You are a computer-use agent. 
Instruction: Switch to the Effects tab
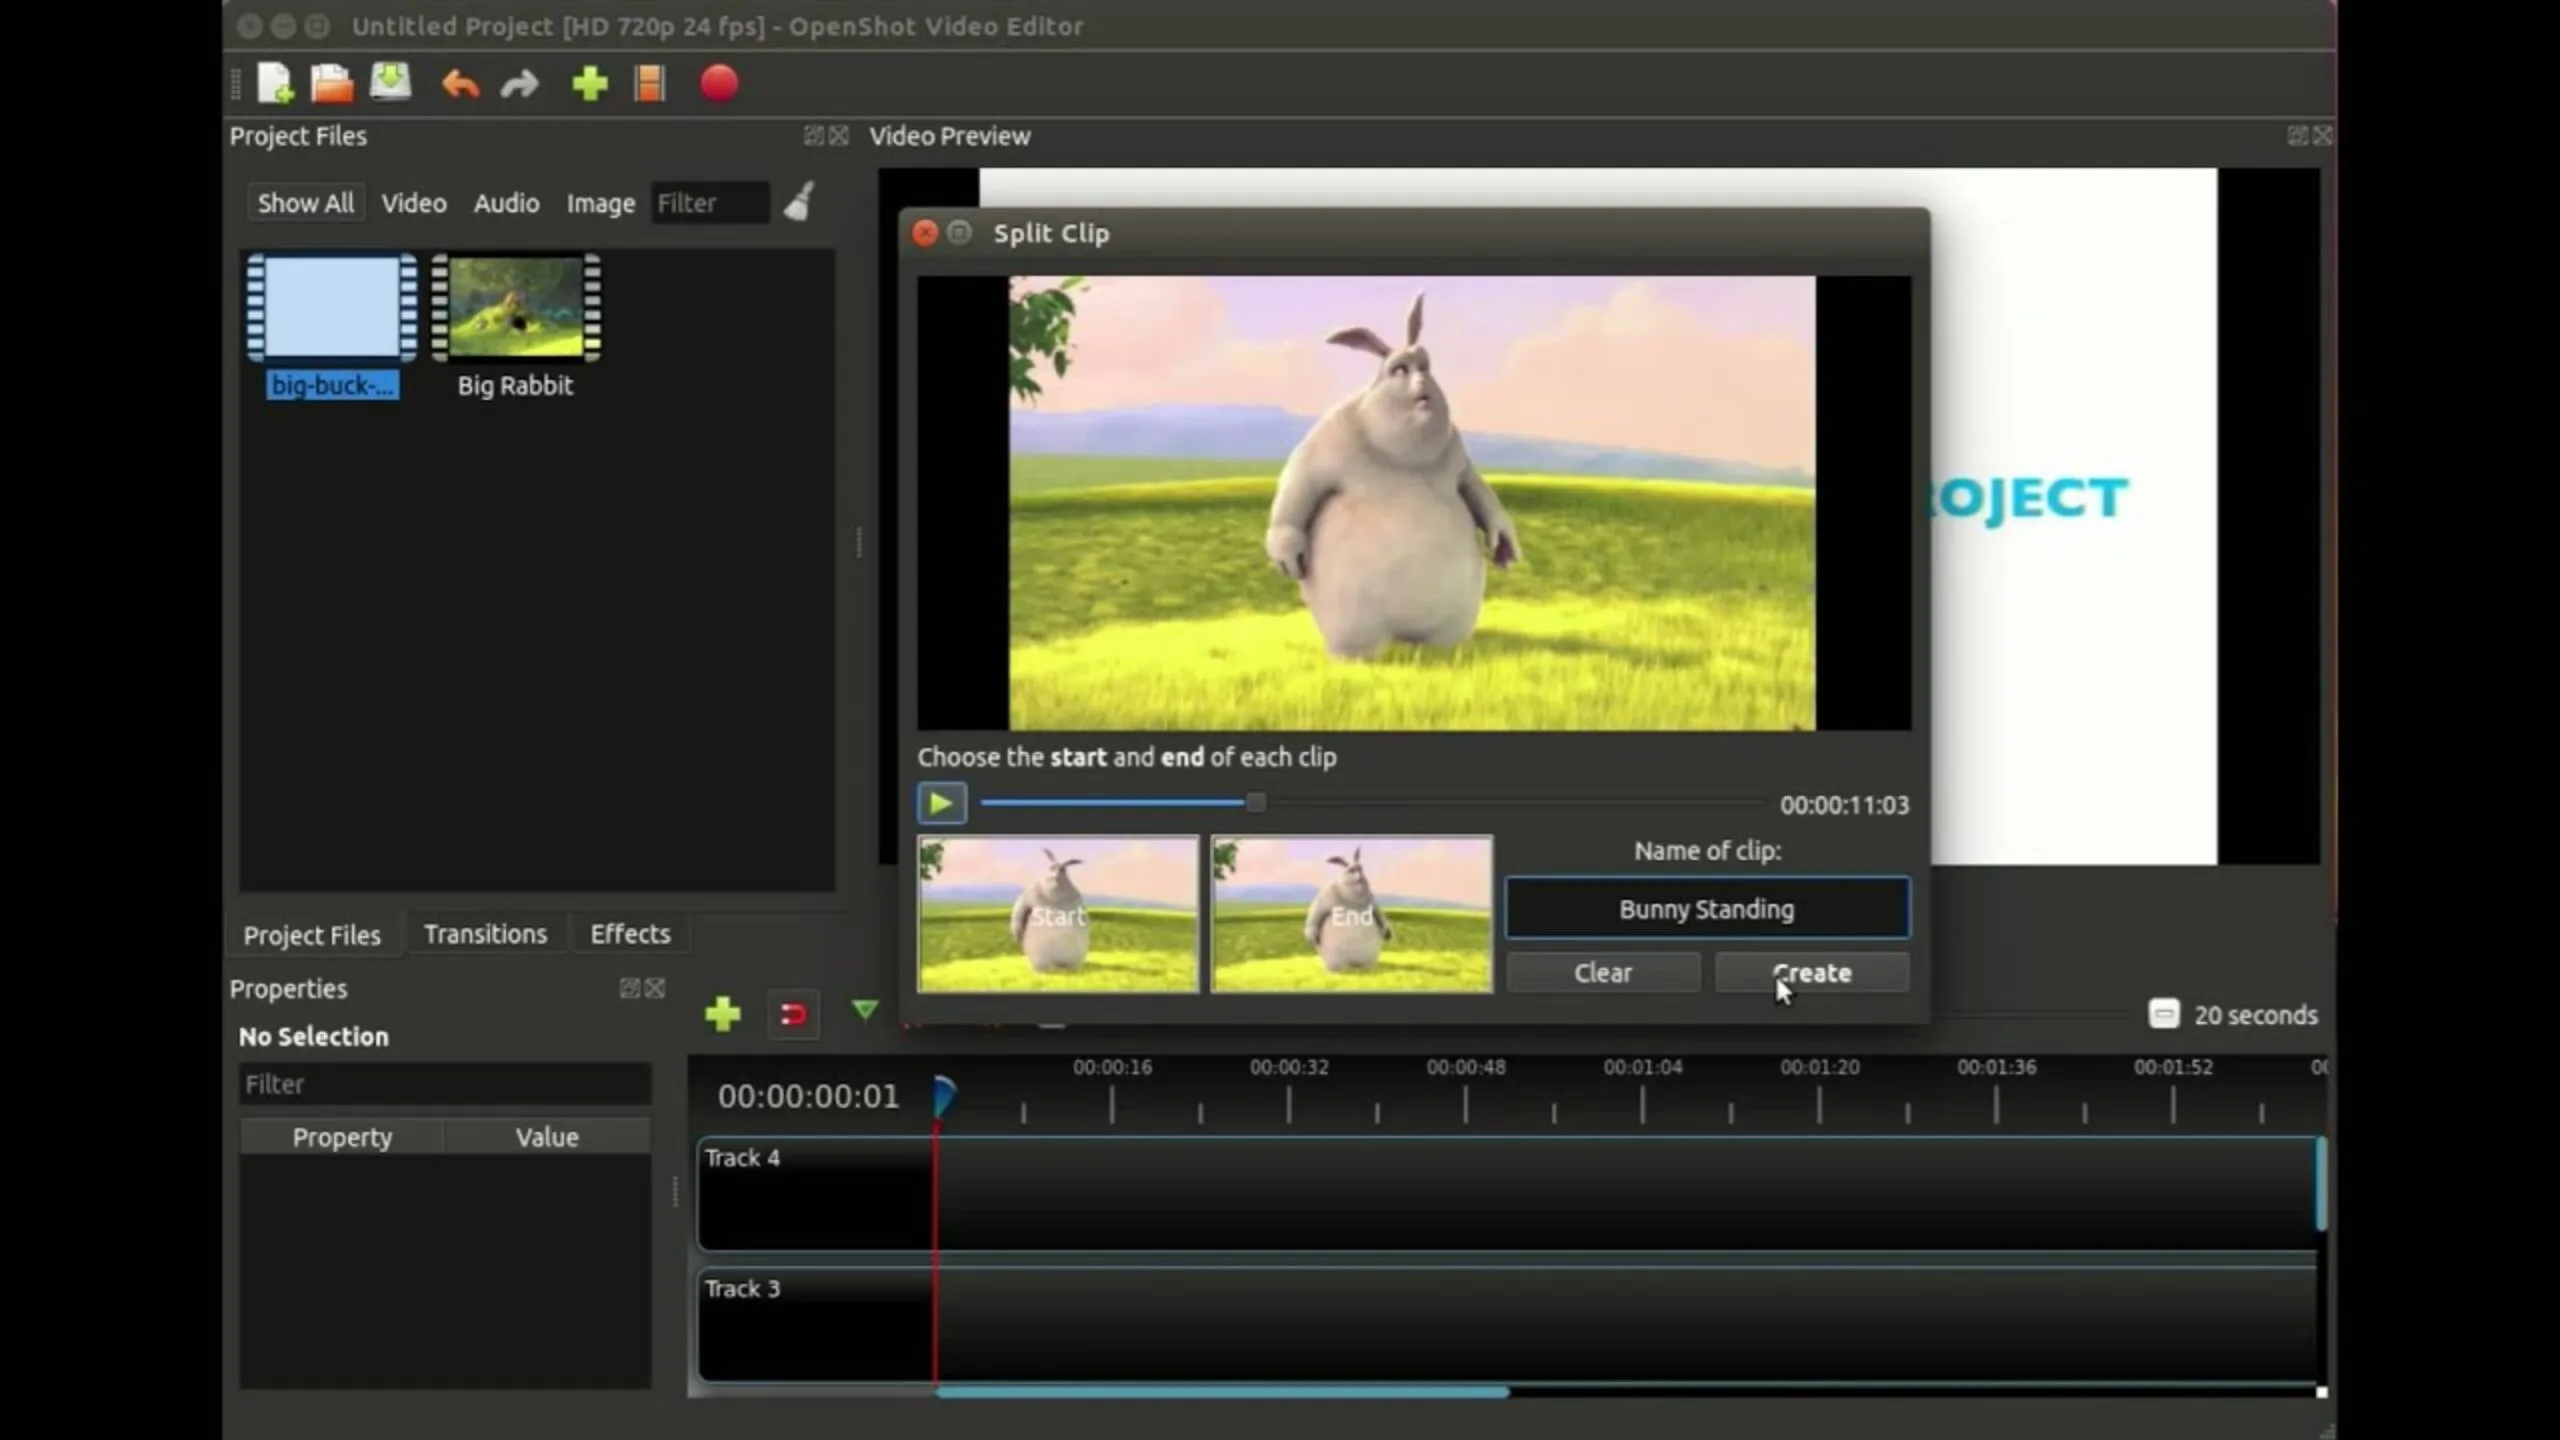point(630,934)
